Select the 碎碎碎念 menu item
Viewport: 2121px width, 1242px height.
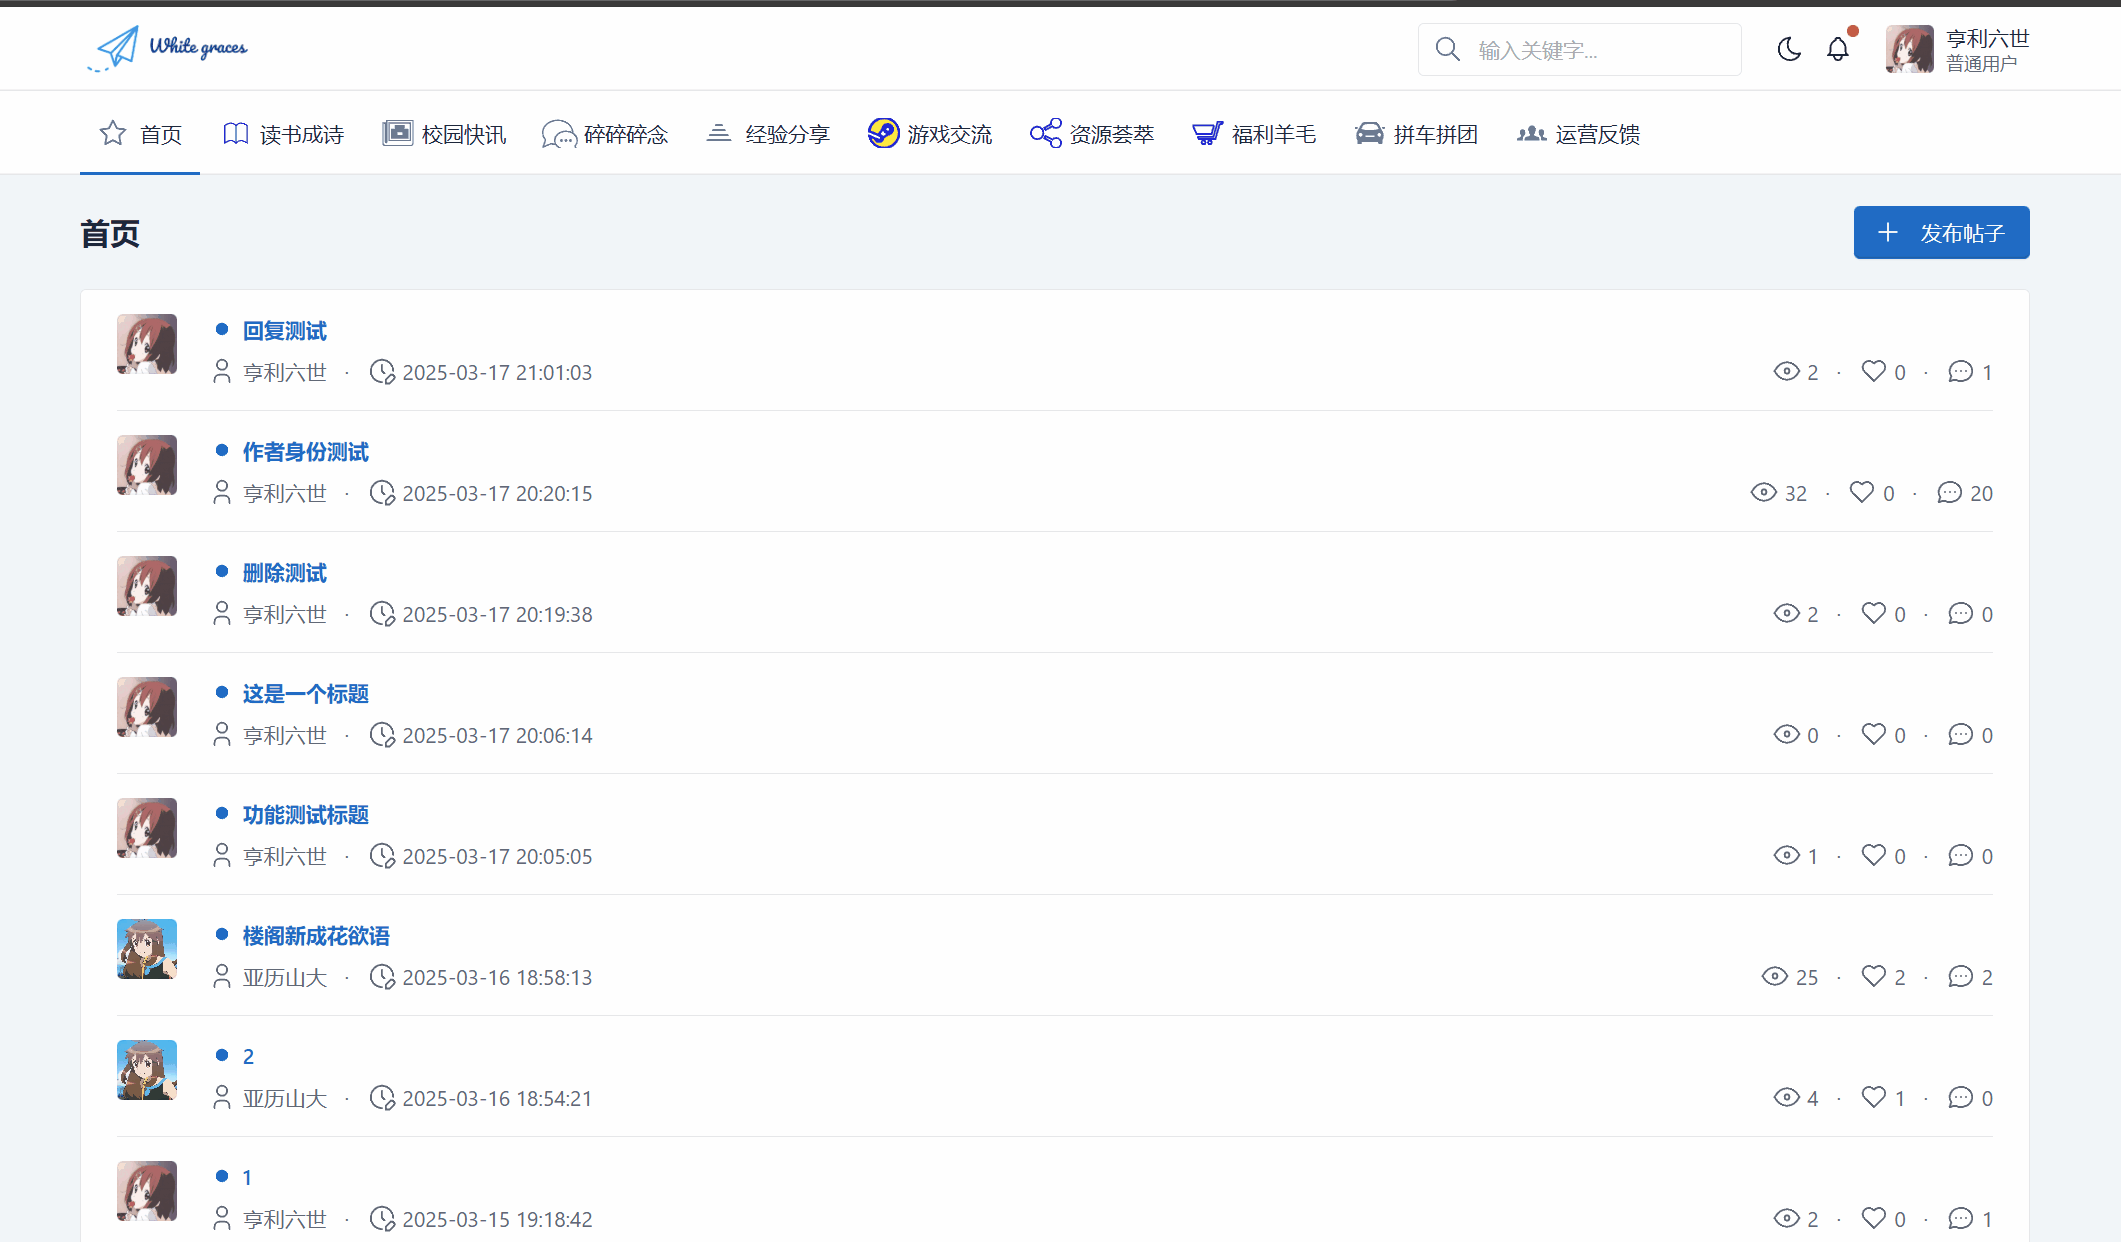click(605, 134)
